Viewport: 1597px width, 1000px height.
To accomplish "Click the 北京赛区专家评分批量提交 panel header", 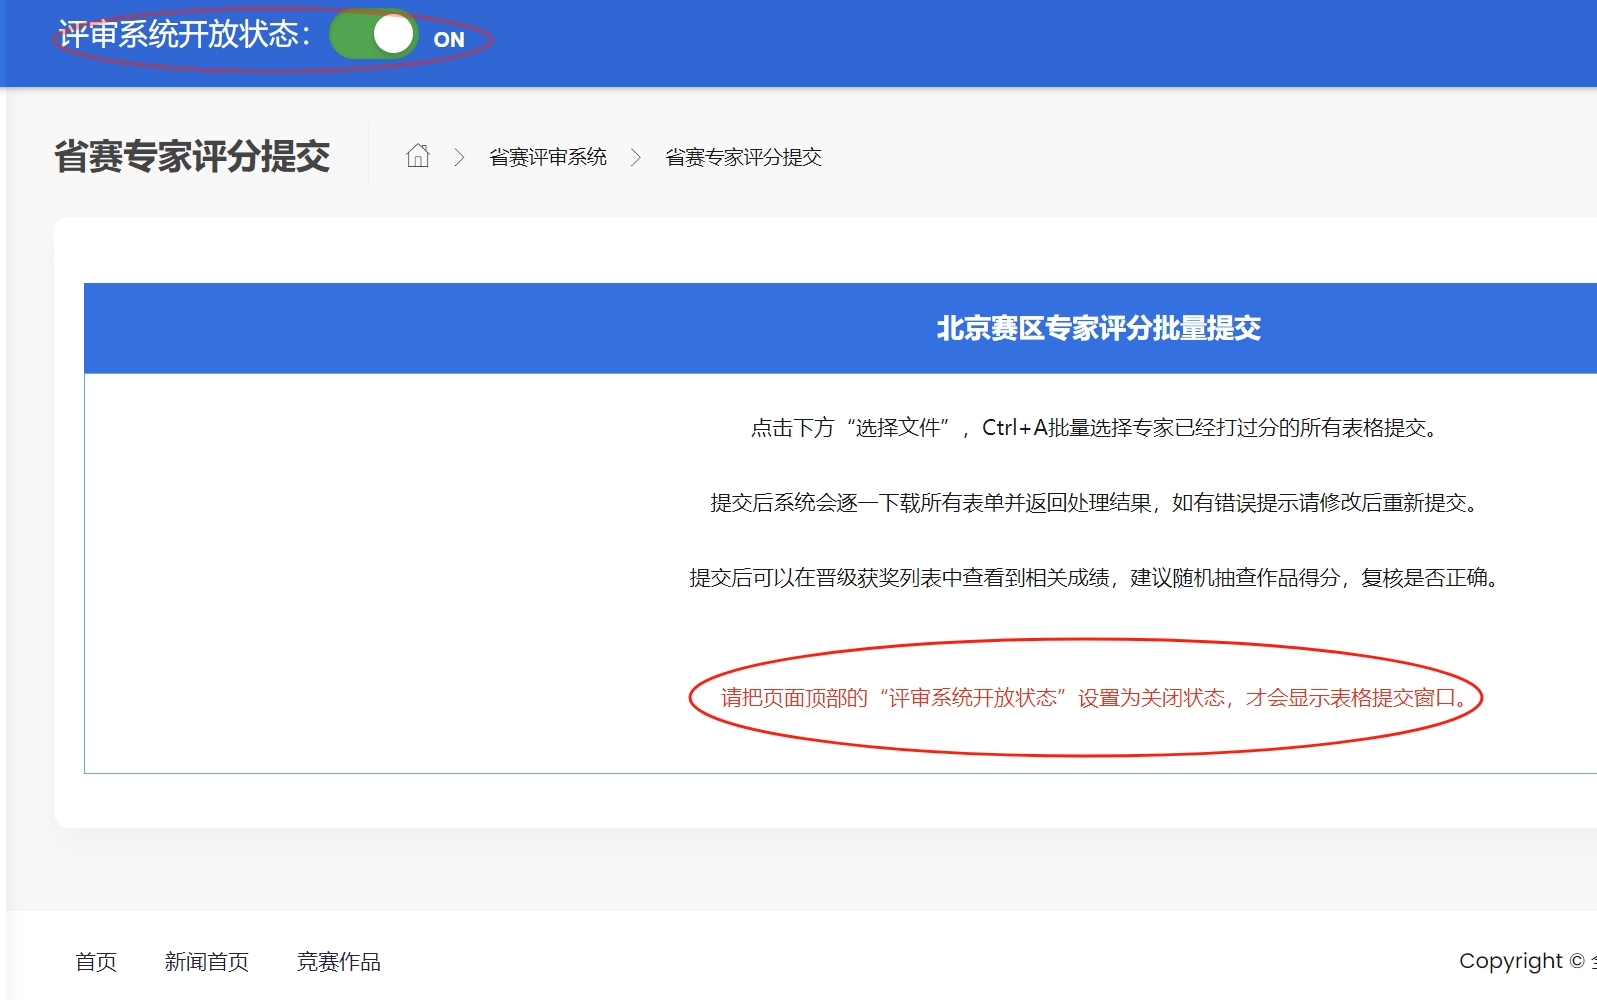I will [1098, 328].
